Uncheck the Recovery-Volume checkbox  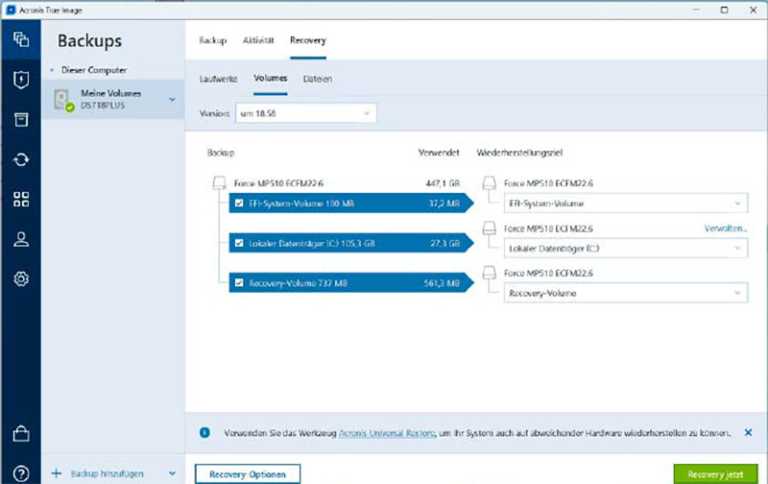239,283
